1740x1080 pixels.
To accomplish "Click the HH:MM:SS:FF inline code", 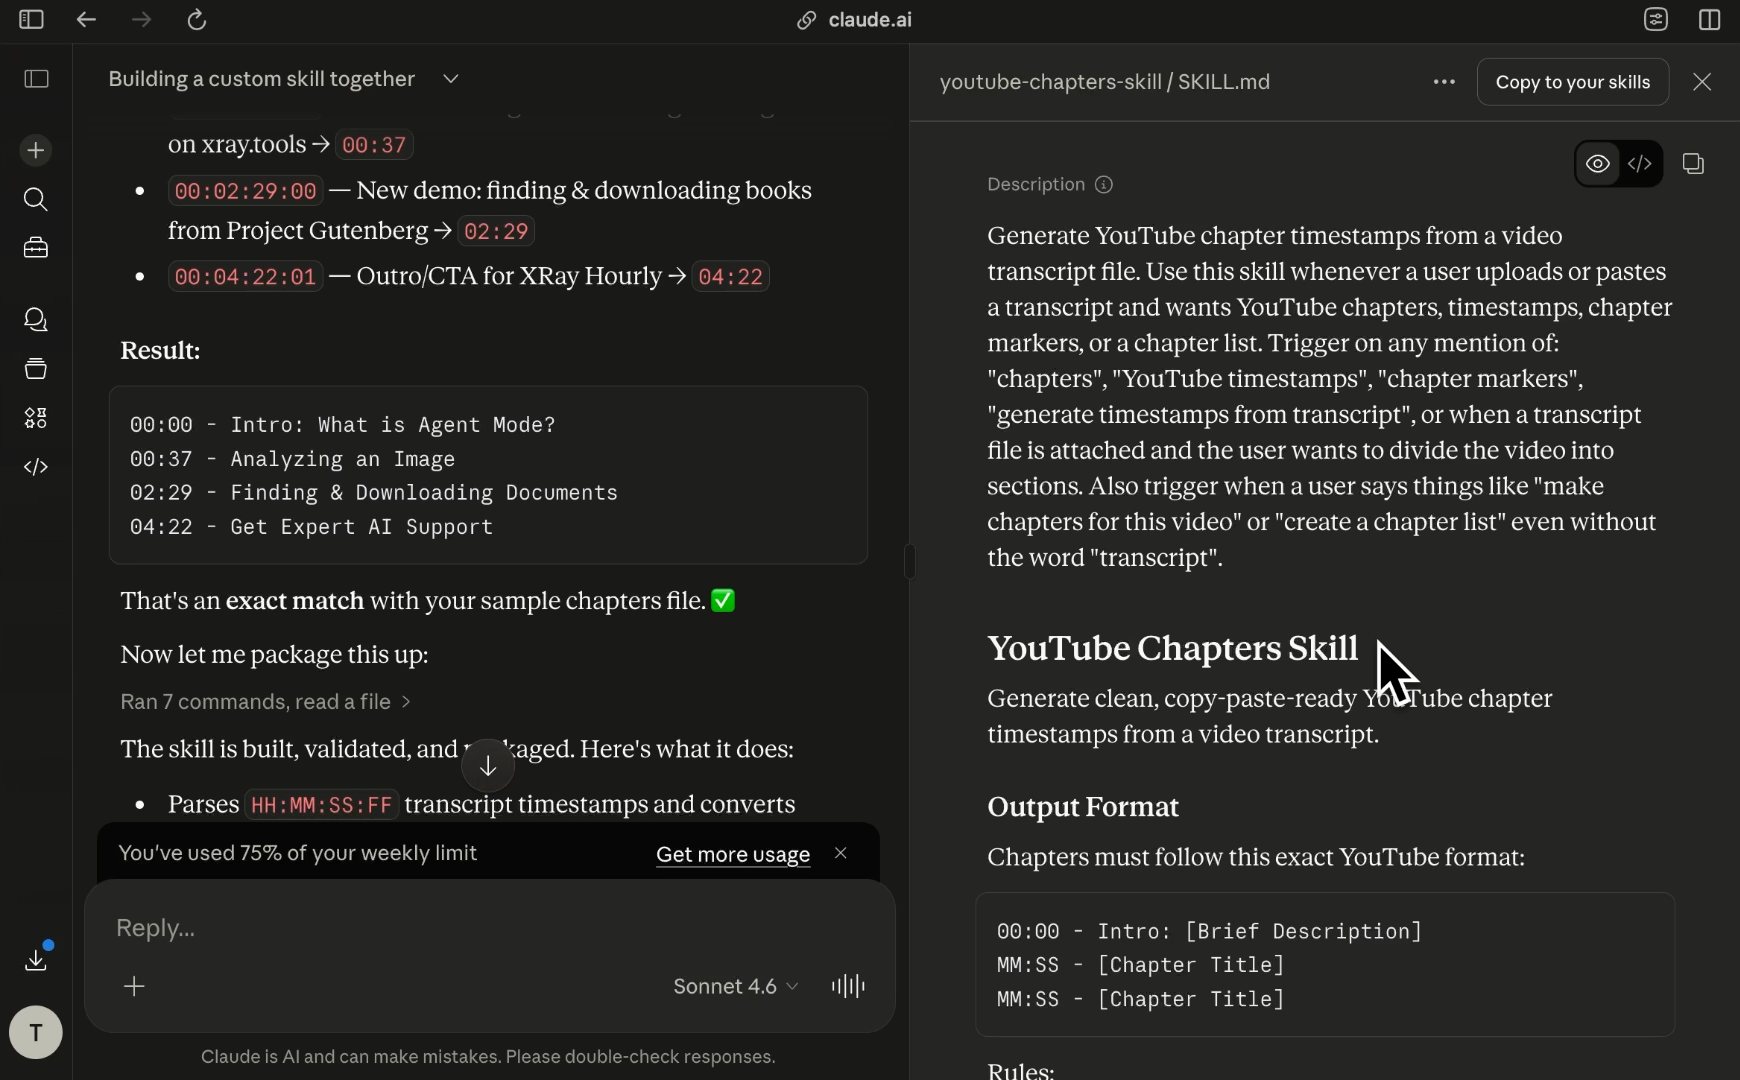I will (x=321, y=805).
